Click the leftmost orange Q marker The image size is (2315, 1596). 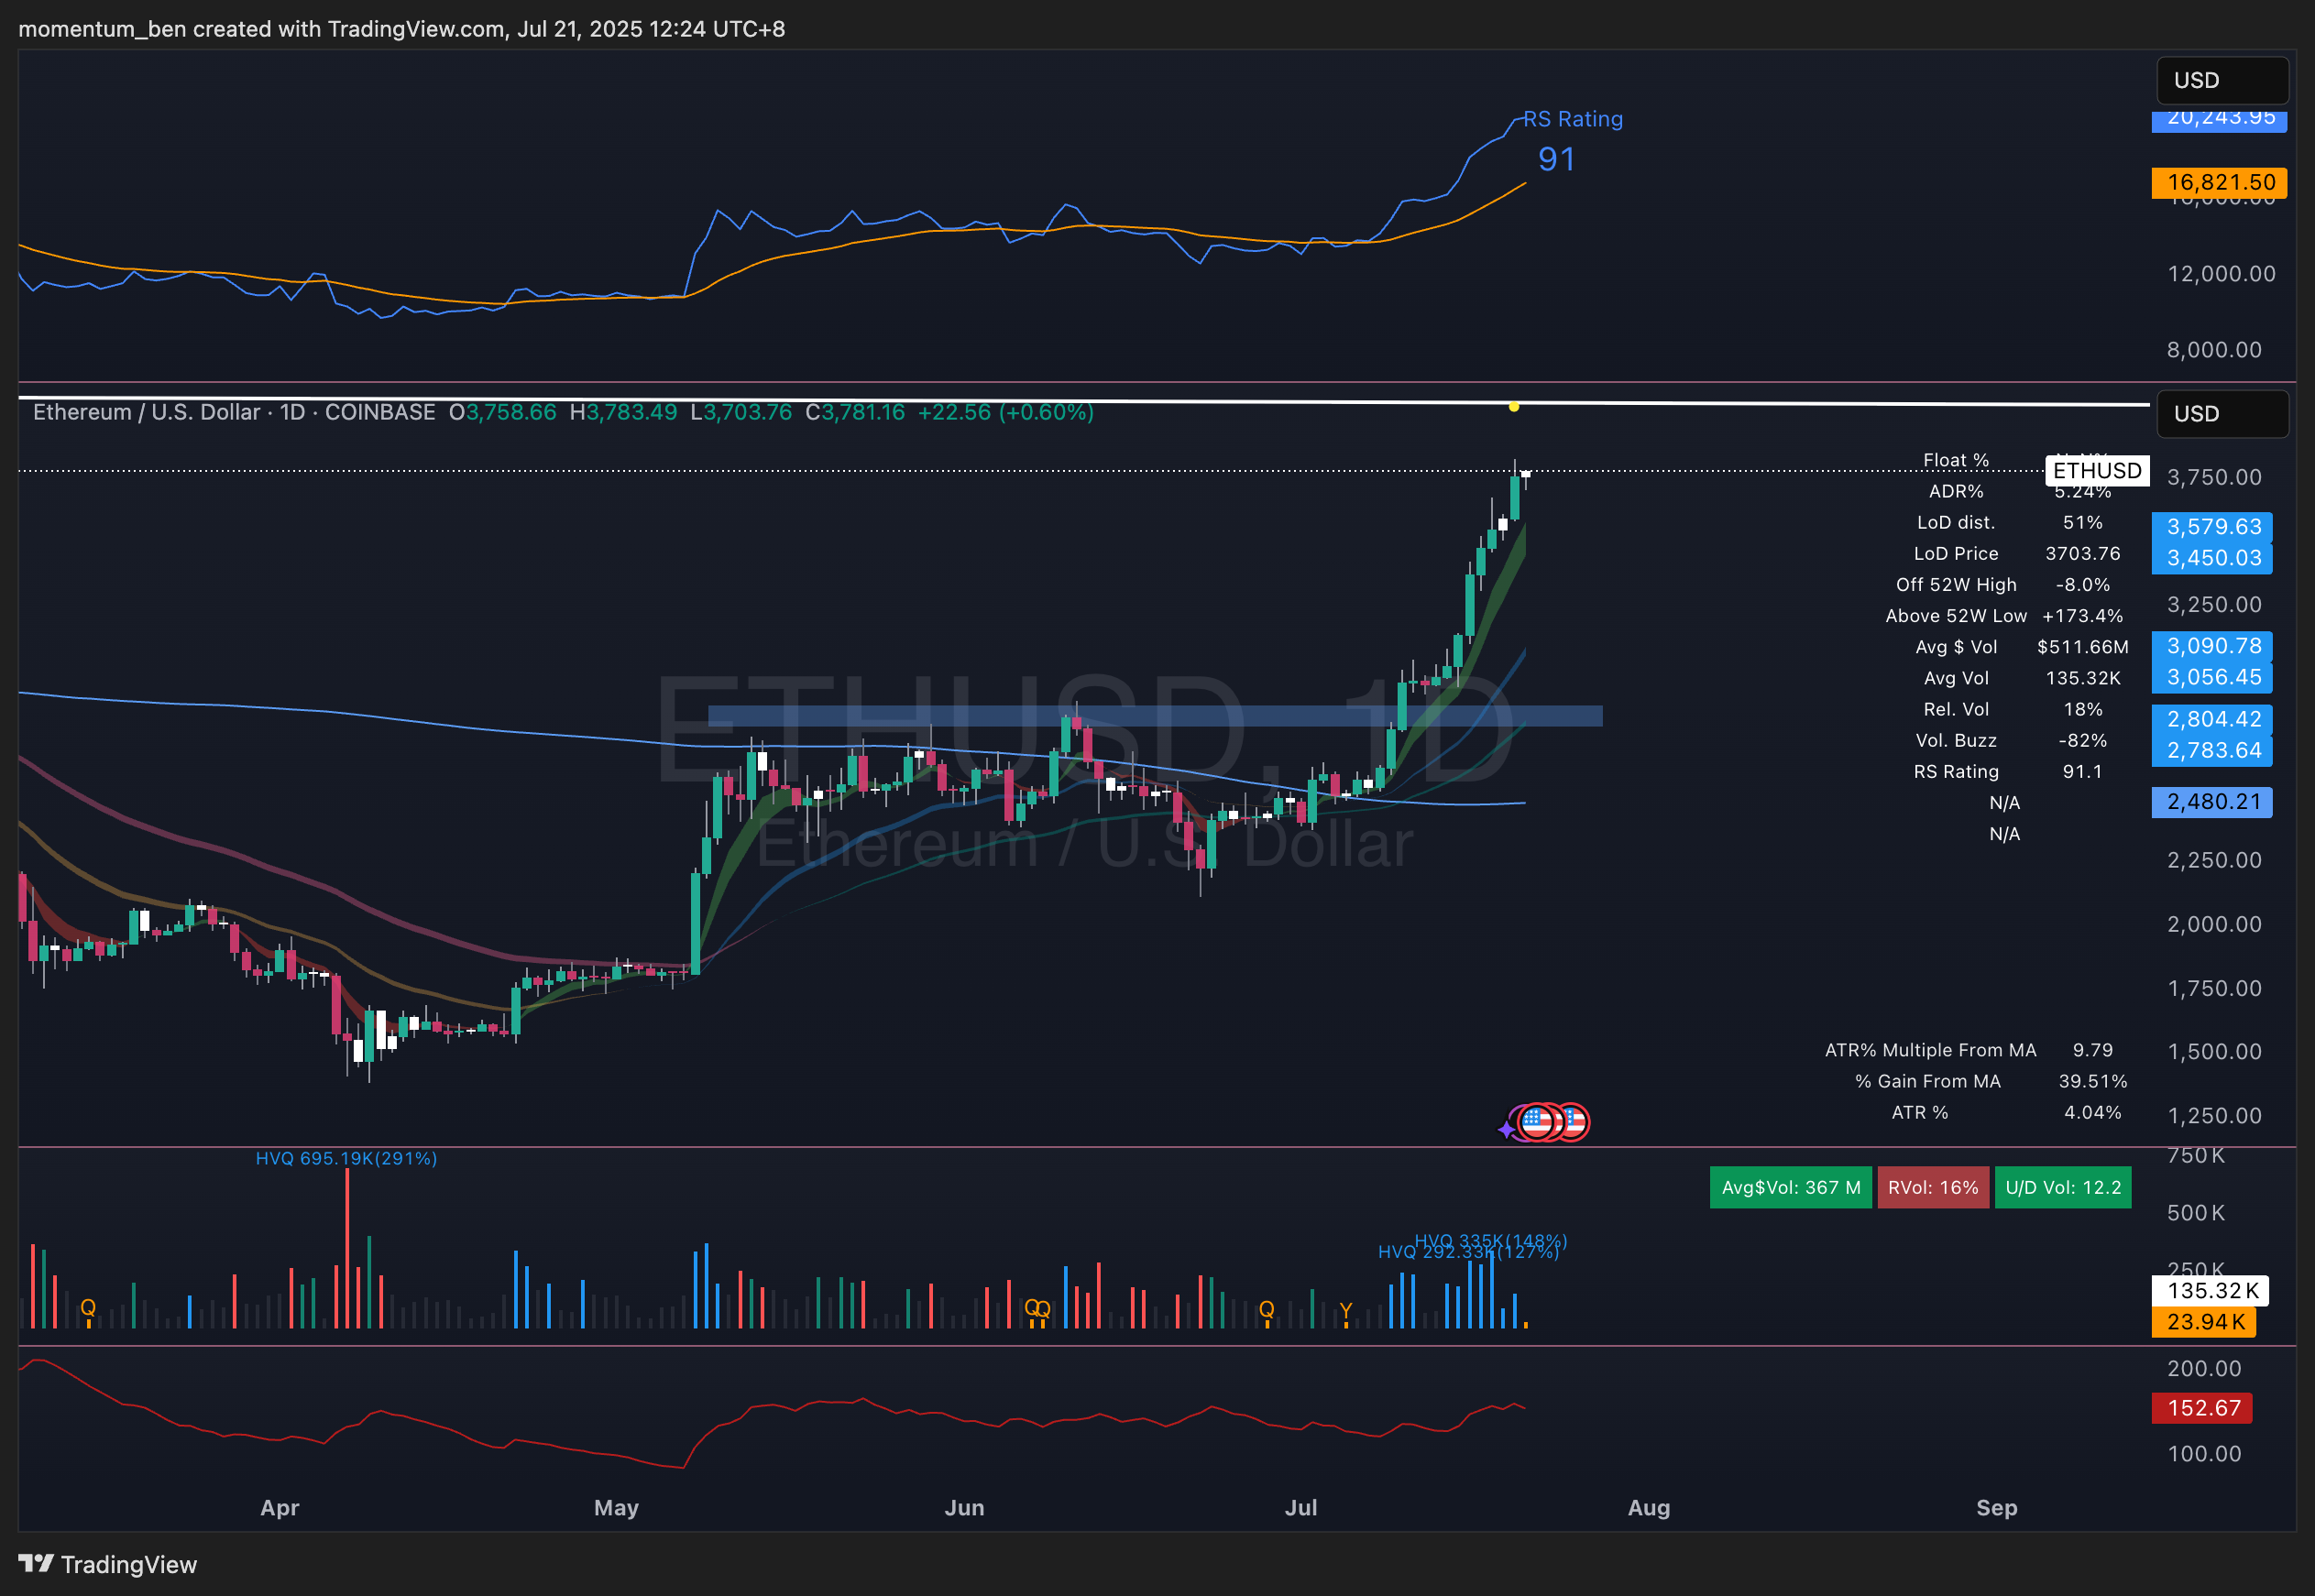(88, 1308)
